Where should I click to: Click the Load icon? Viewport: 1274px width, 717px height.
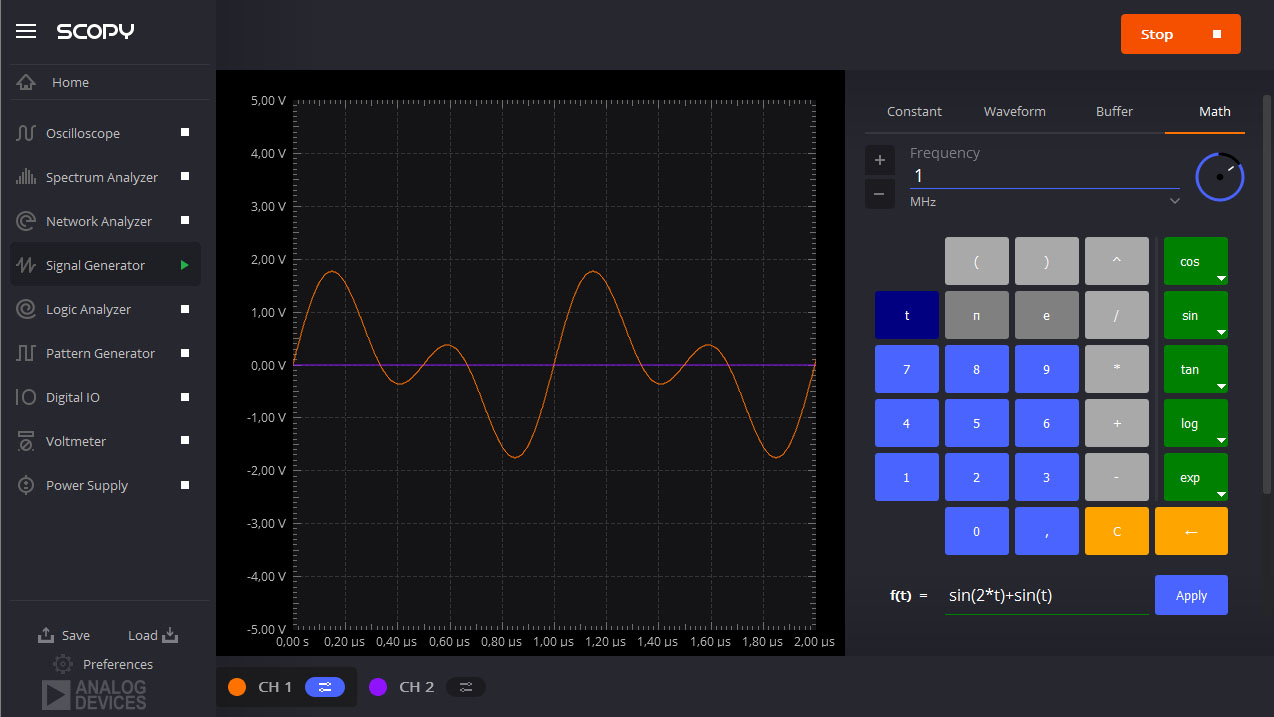point(169,635)
